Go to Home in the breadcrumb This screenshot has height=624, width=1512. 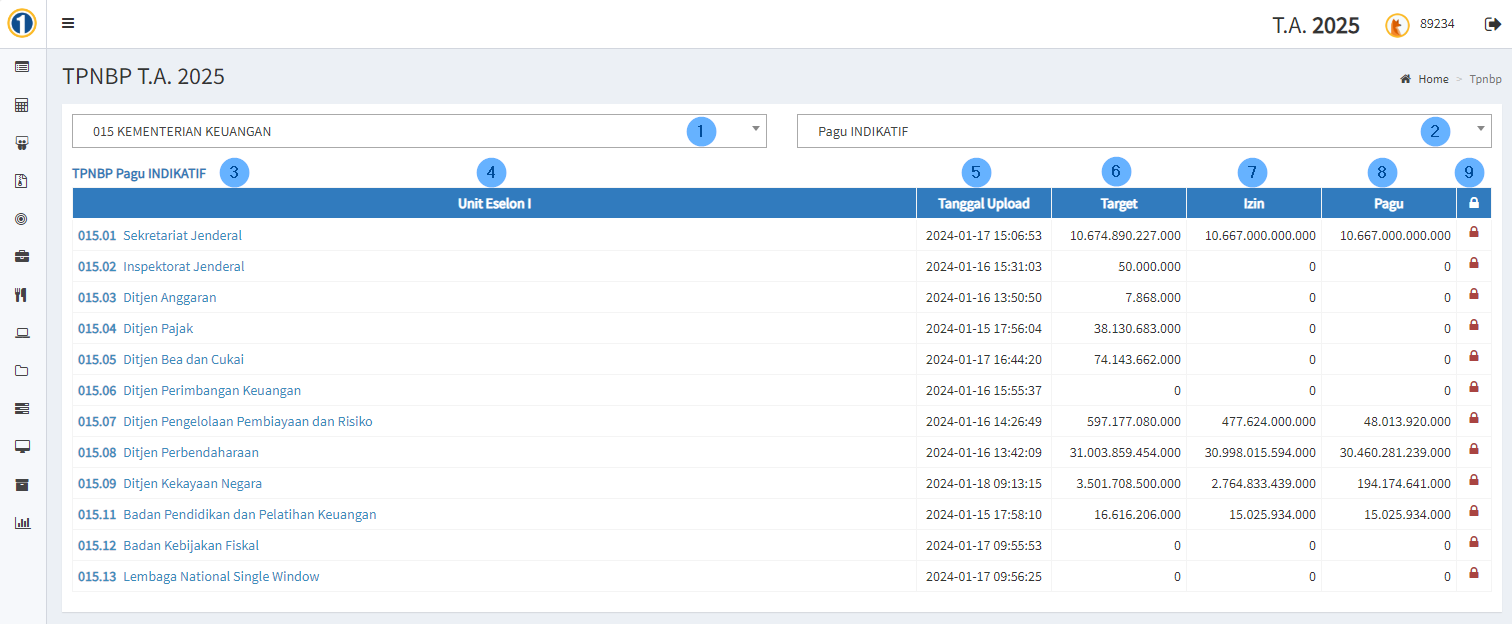[1432, 79]
